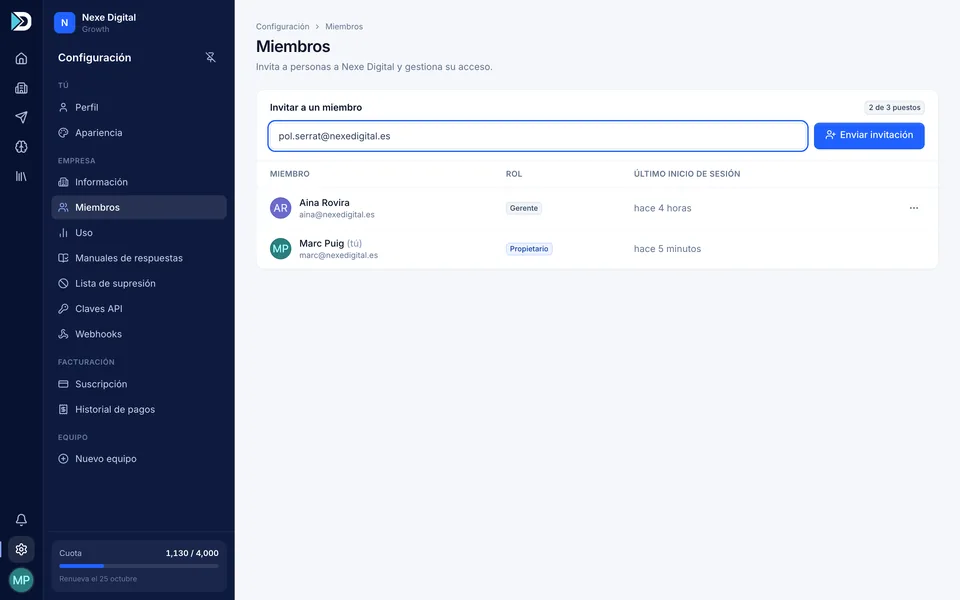Click the AR avatar of Aina Rovira
Screen dimensions: 960x600
[280, 208]
